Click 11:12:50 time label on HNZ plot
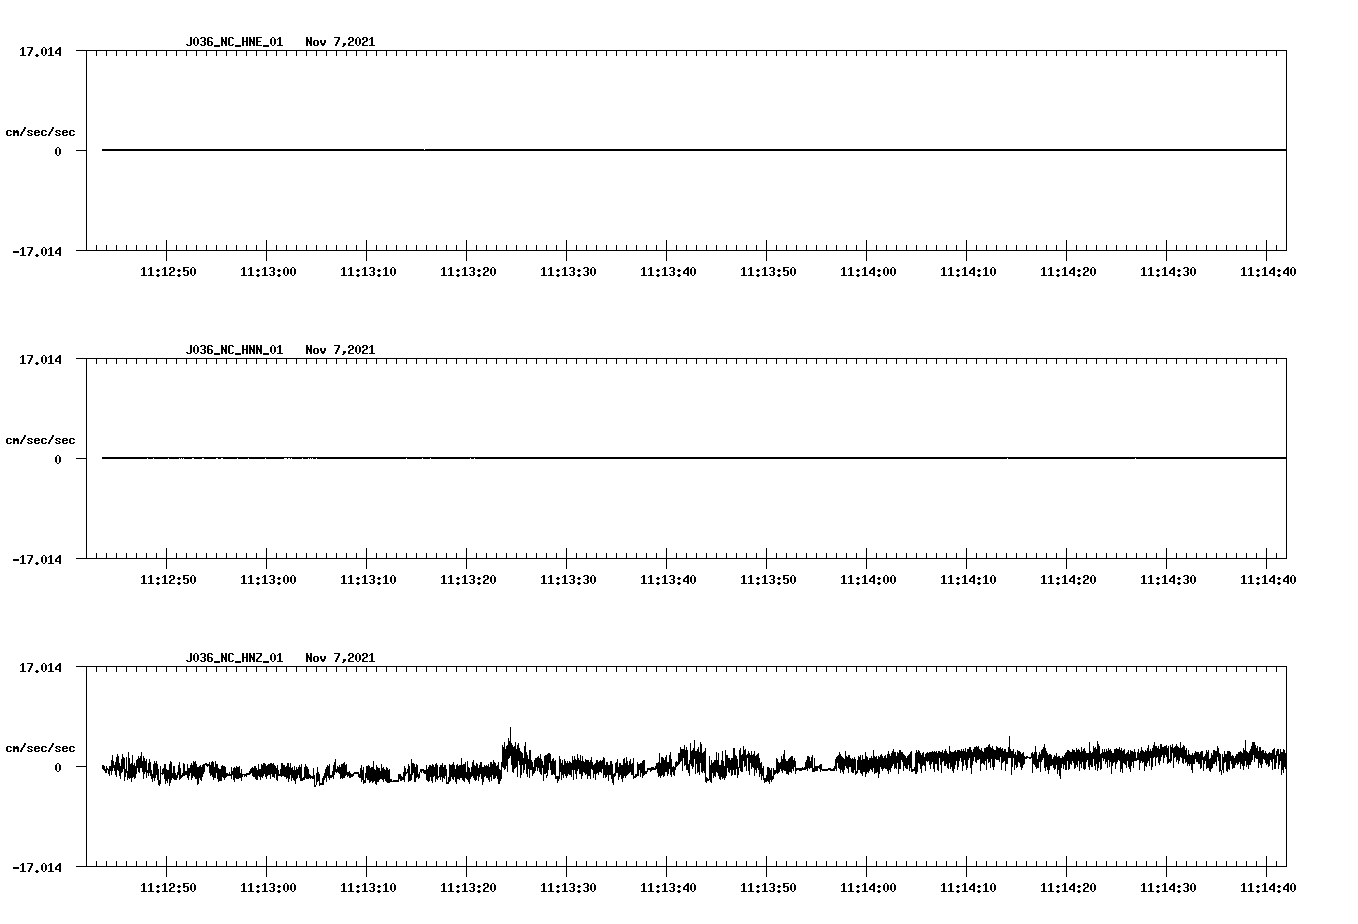The height and width of the screenshot is (924, 1358). [168, 888]
